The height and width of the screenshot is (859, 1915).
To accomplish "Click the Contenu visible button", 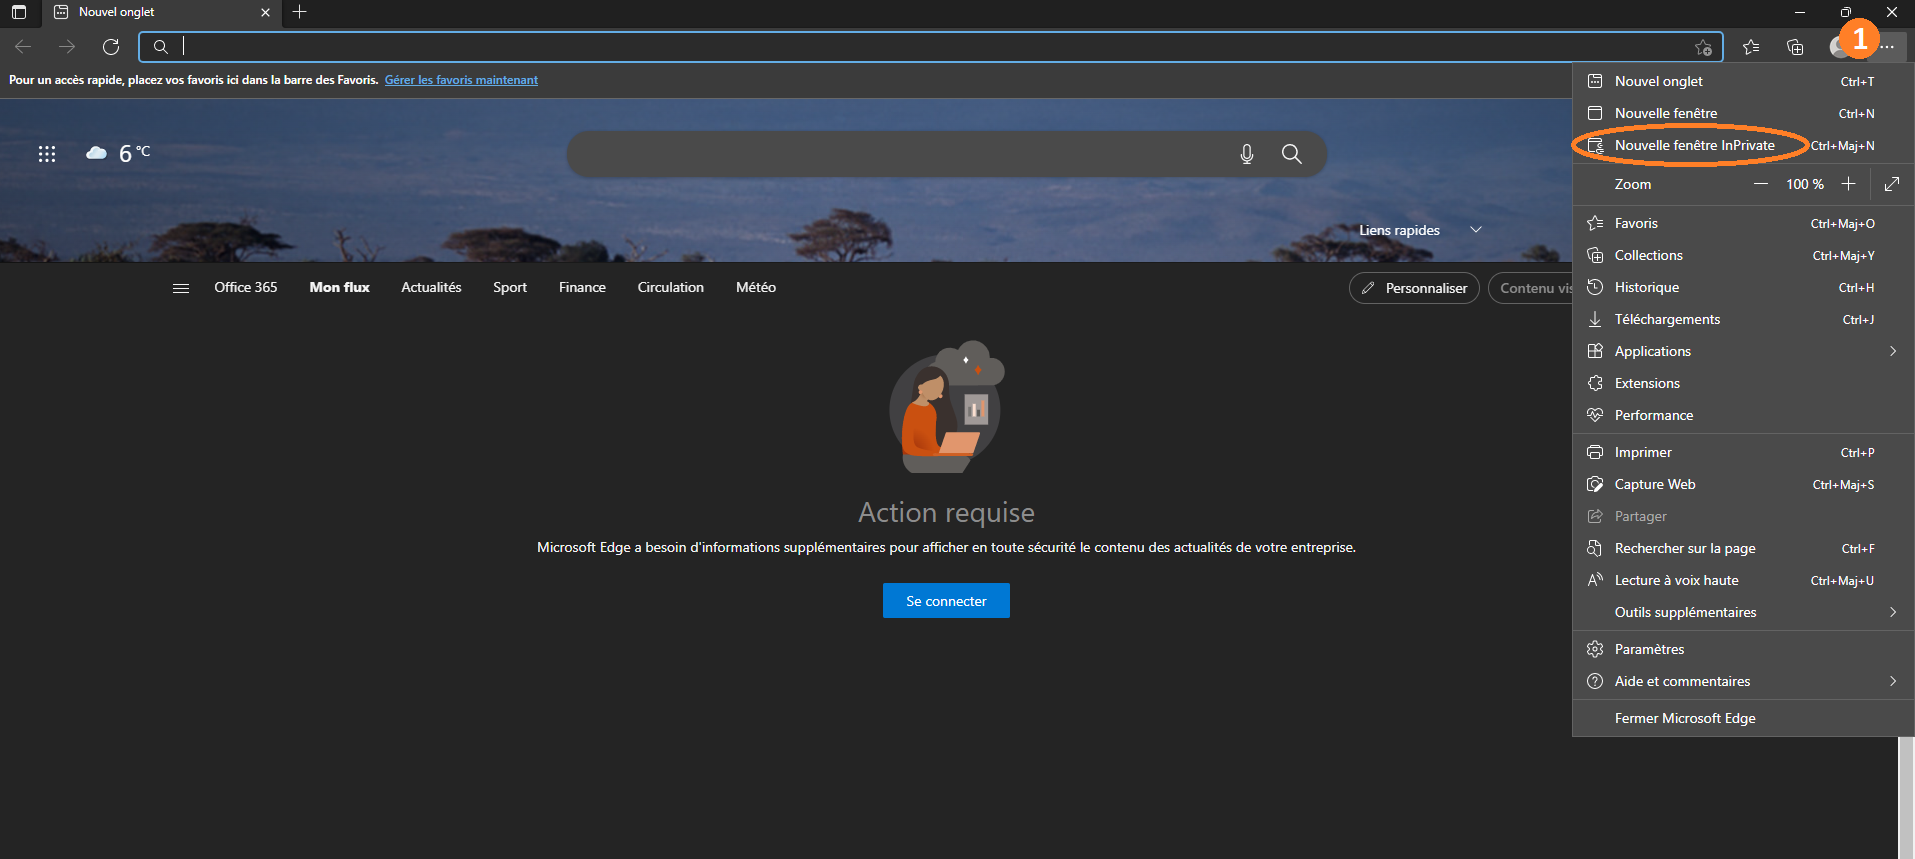I will (x=1531, y=288).
